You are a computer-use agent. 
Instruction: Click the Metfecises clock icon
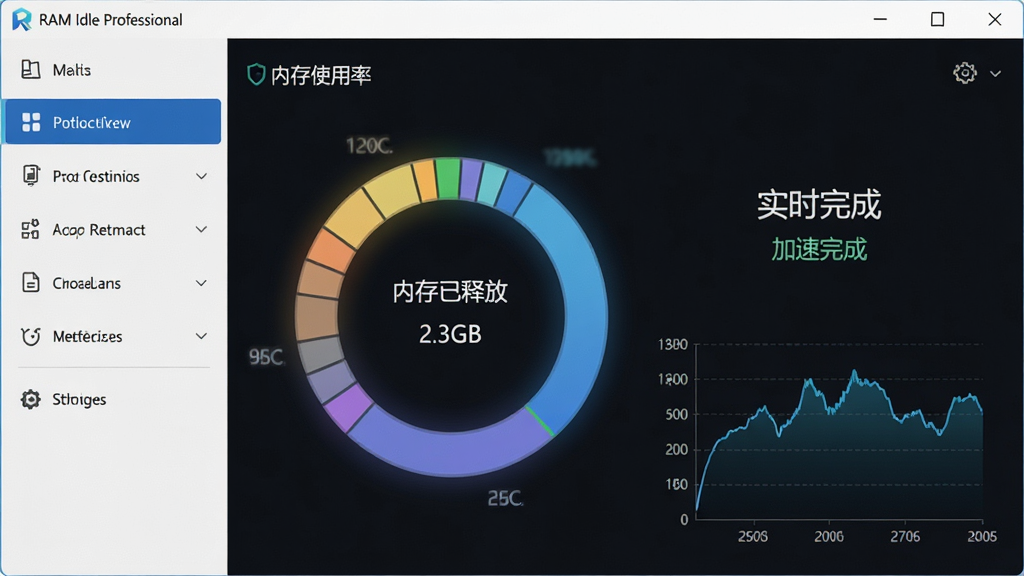point(31,336)
